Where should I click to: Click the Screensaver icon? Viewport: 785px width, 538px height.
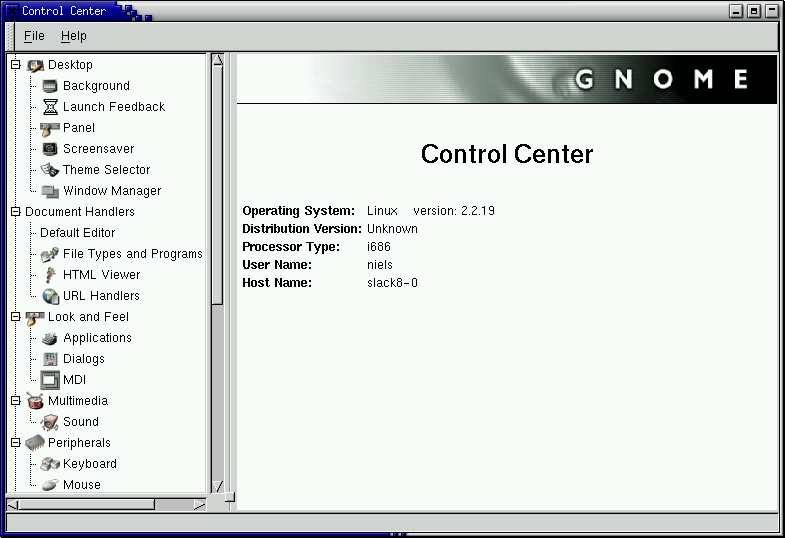pos(50,149)
